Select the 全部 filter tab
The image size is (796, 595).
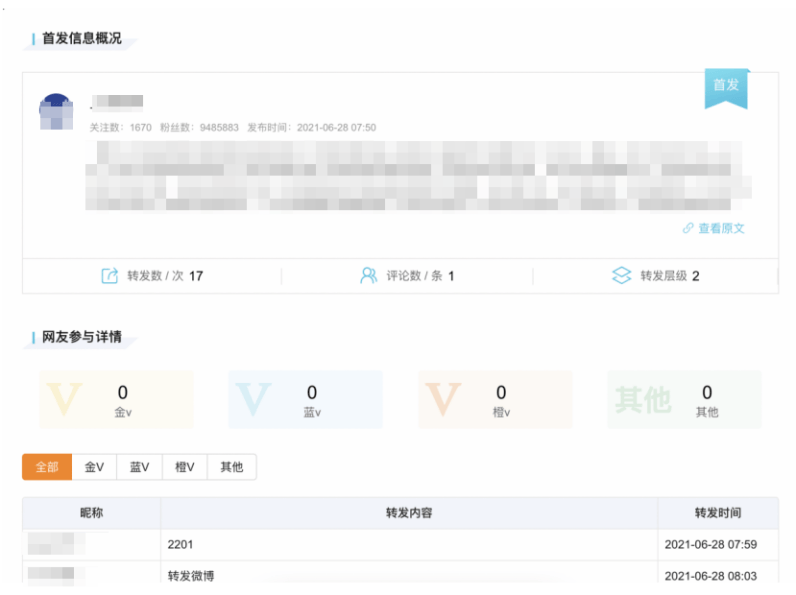pyautogui.click(x=47, y=467)
